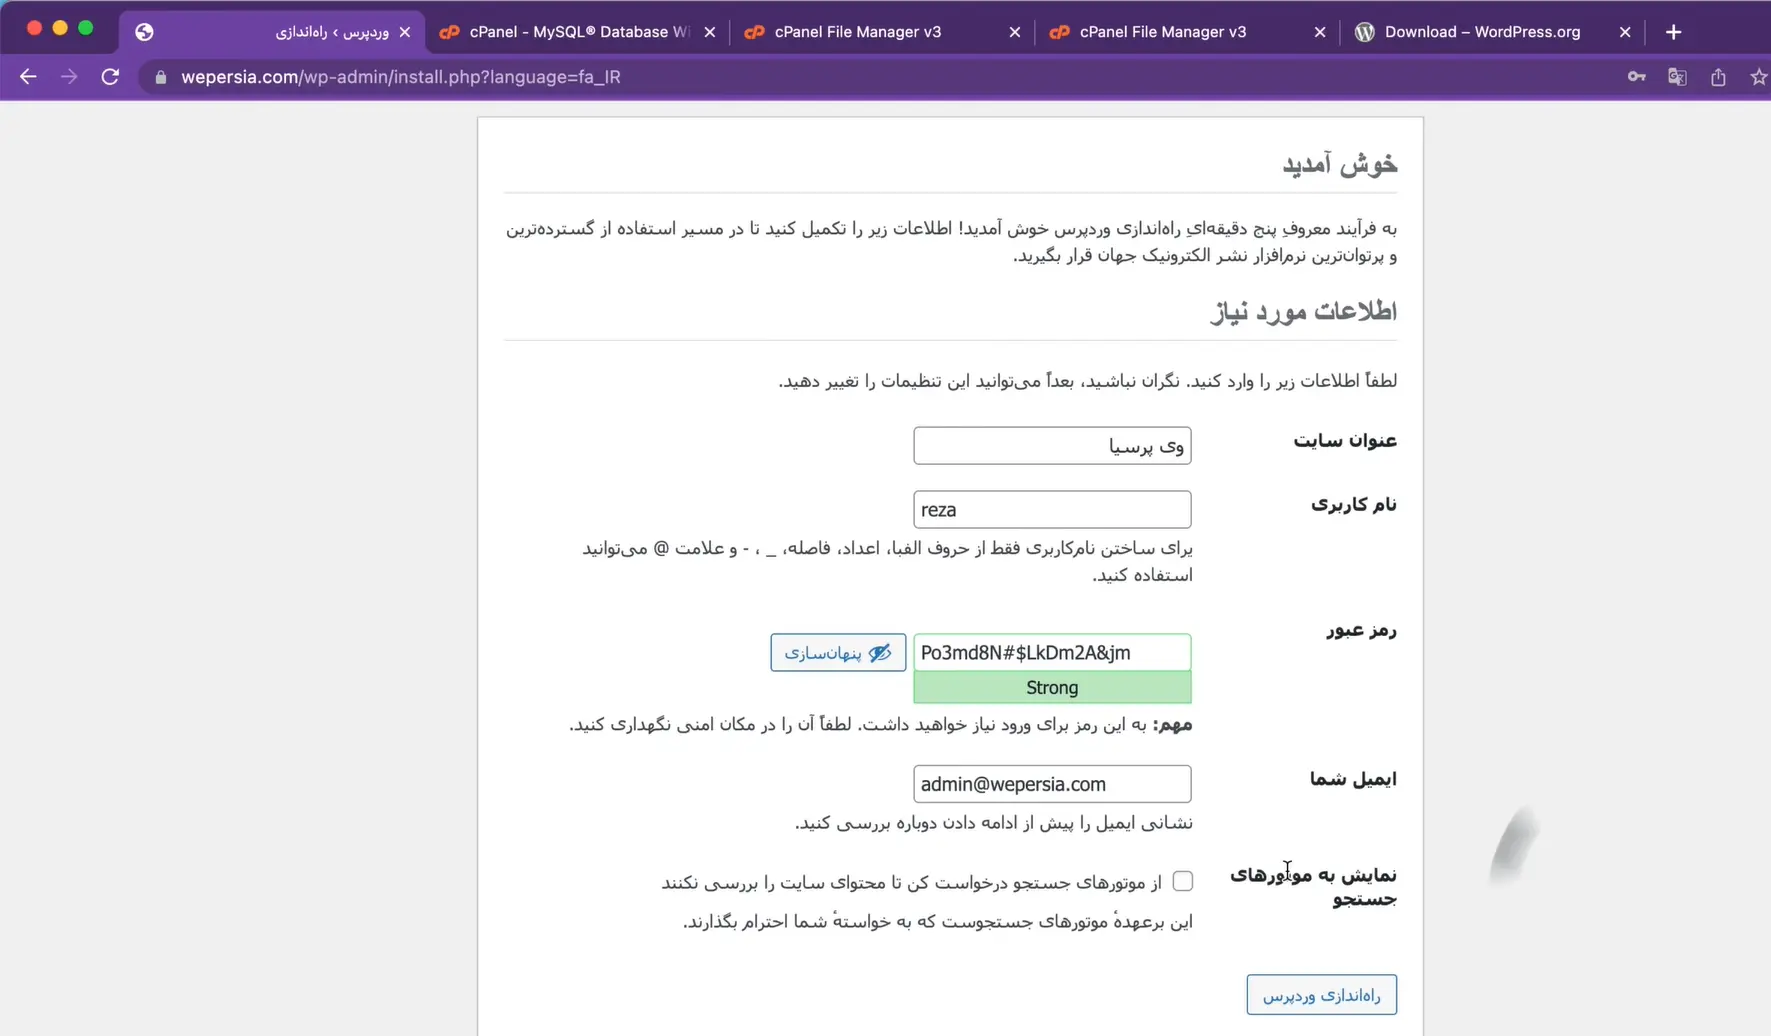
Task: Switch to second cPanel File Manager v3 tab
Action: (x=1187, y=32)
